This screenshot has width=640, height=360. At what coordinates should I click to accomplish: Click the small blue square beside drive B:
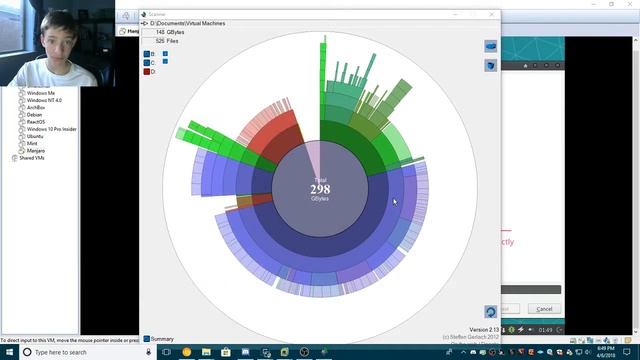(165, 53)
